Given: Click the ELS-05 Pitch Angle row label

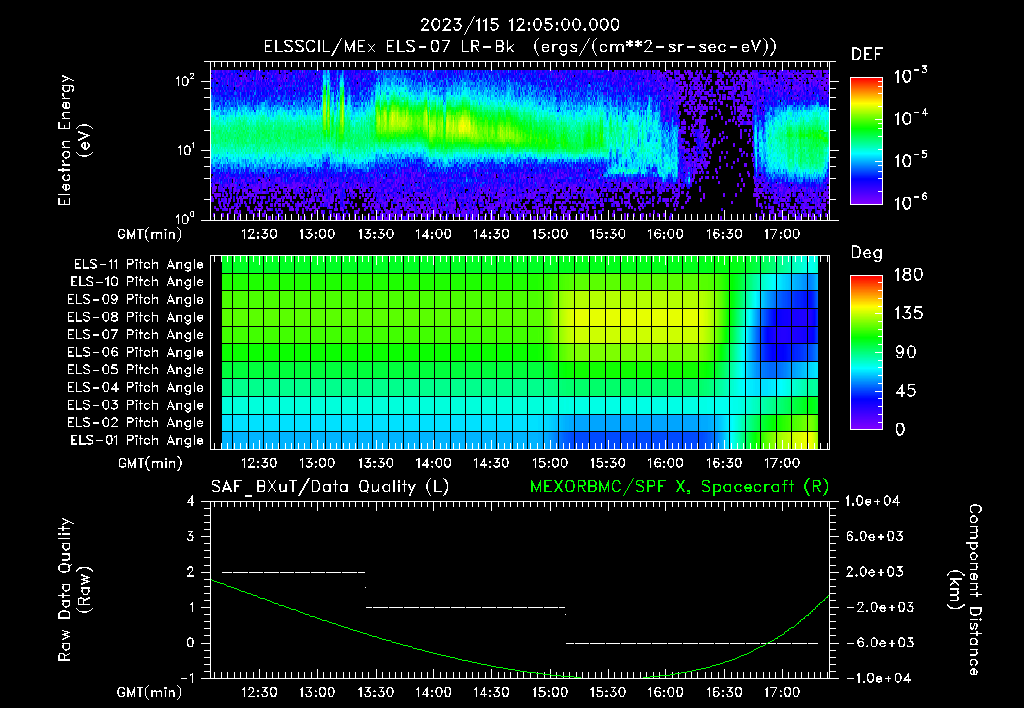Looking at the screenshot, I should click(x=136, y=370).
